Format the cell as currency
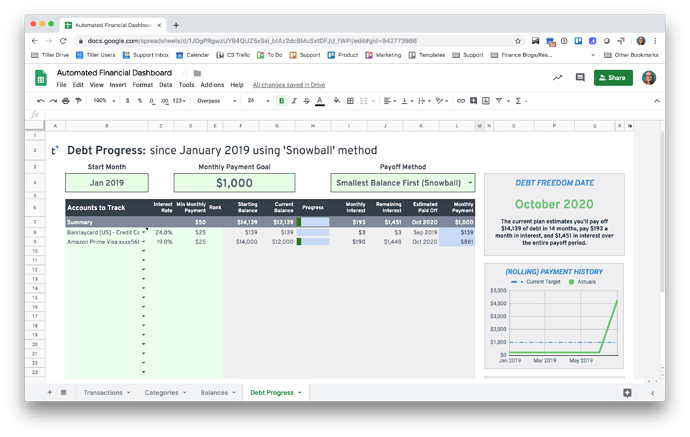The height and width of the screenshot is (437, 690). click(x=128, y=101)
